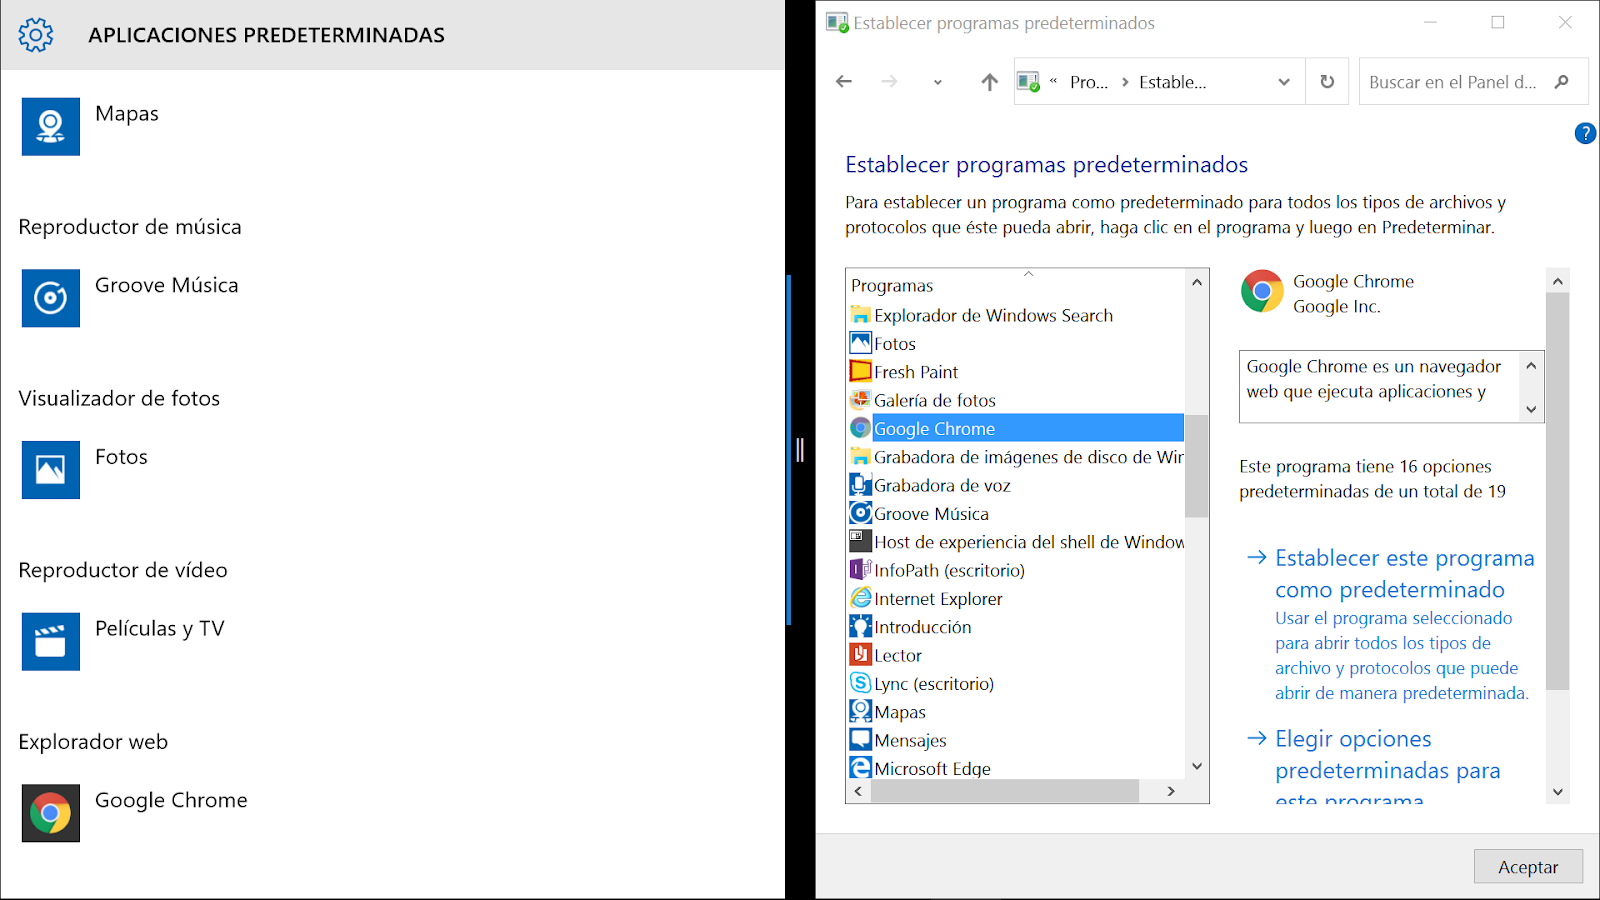Click the Estable... breadcrumb segment
1600x900 pixels.
[1173, 82]
